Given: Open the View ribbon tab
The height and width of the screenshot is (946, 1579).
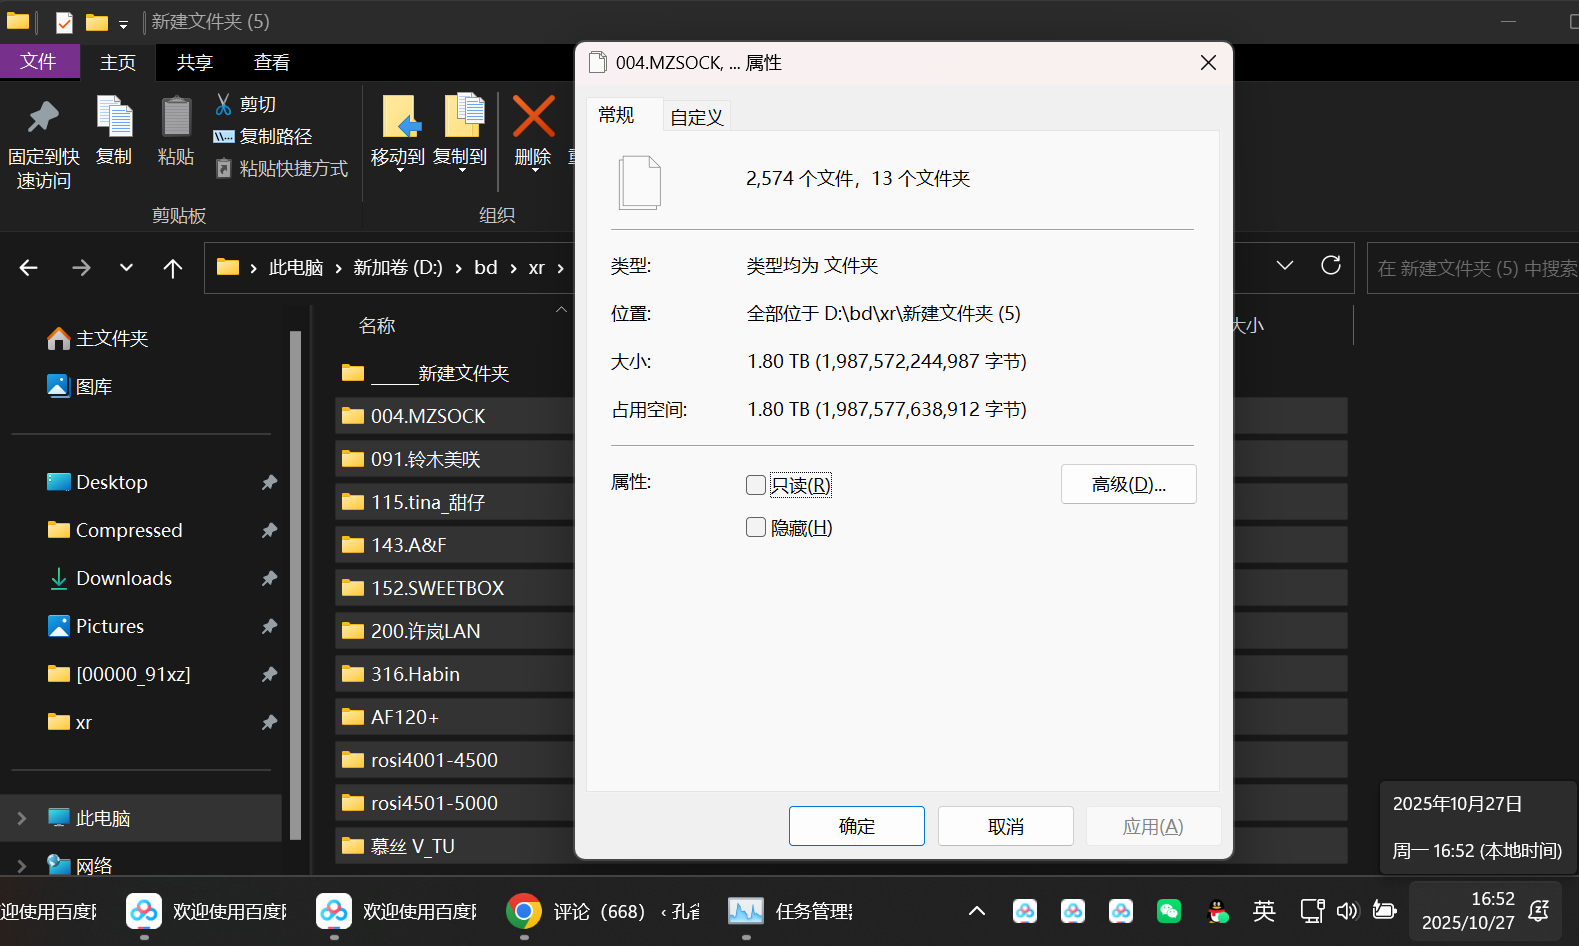Looking at the screenshot, I should (x=271, y=62).
